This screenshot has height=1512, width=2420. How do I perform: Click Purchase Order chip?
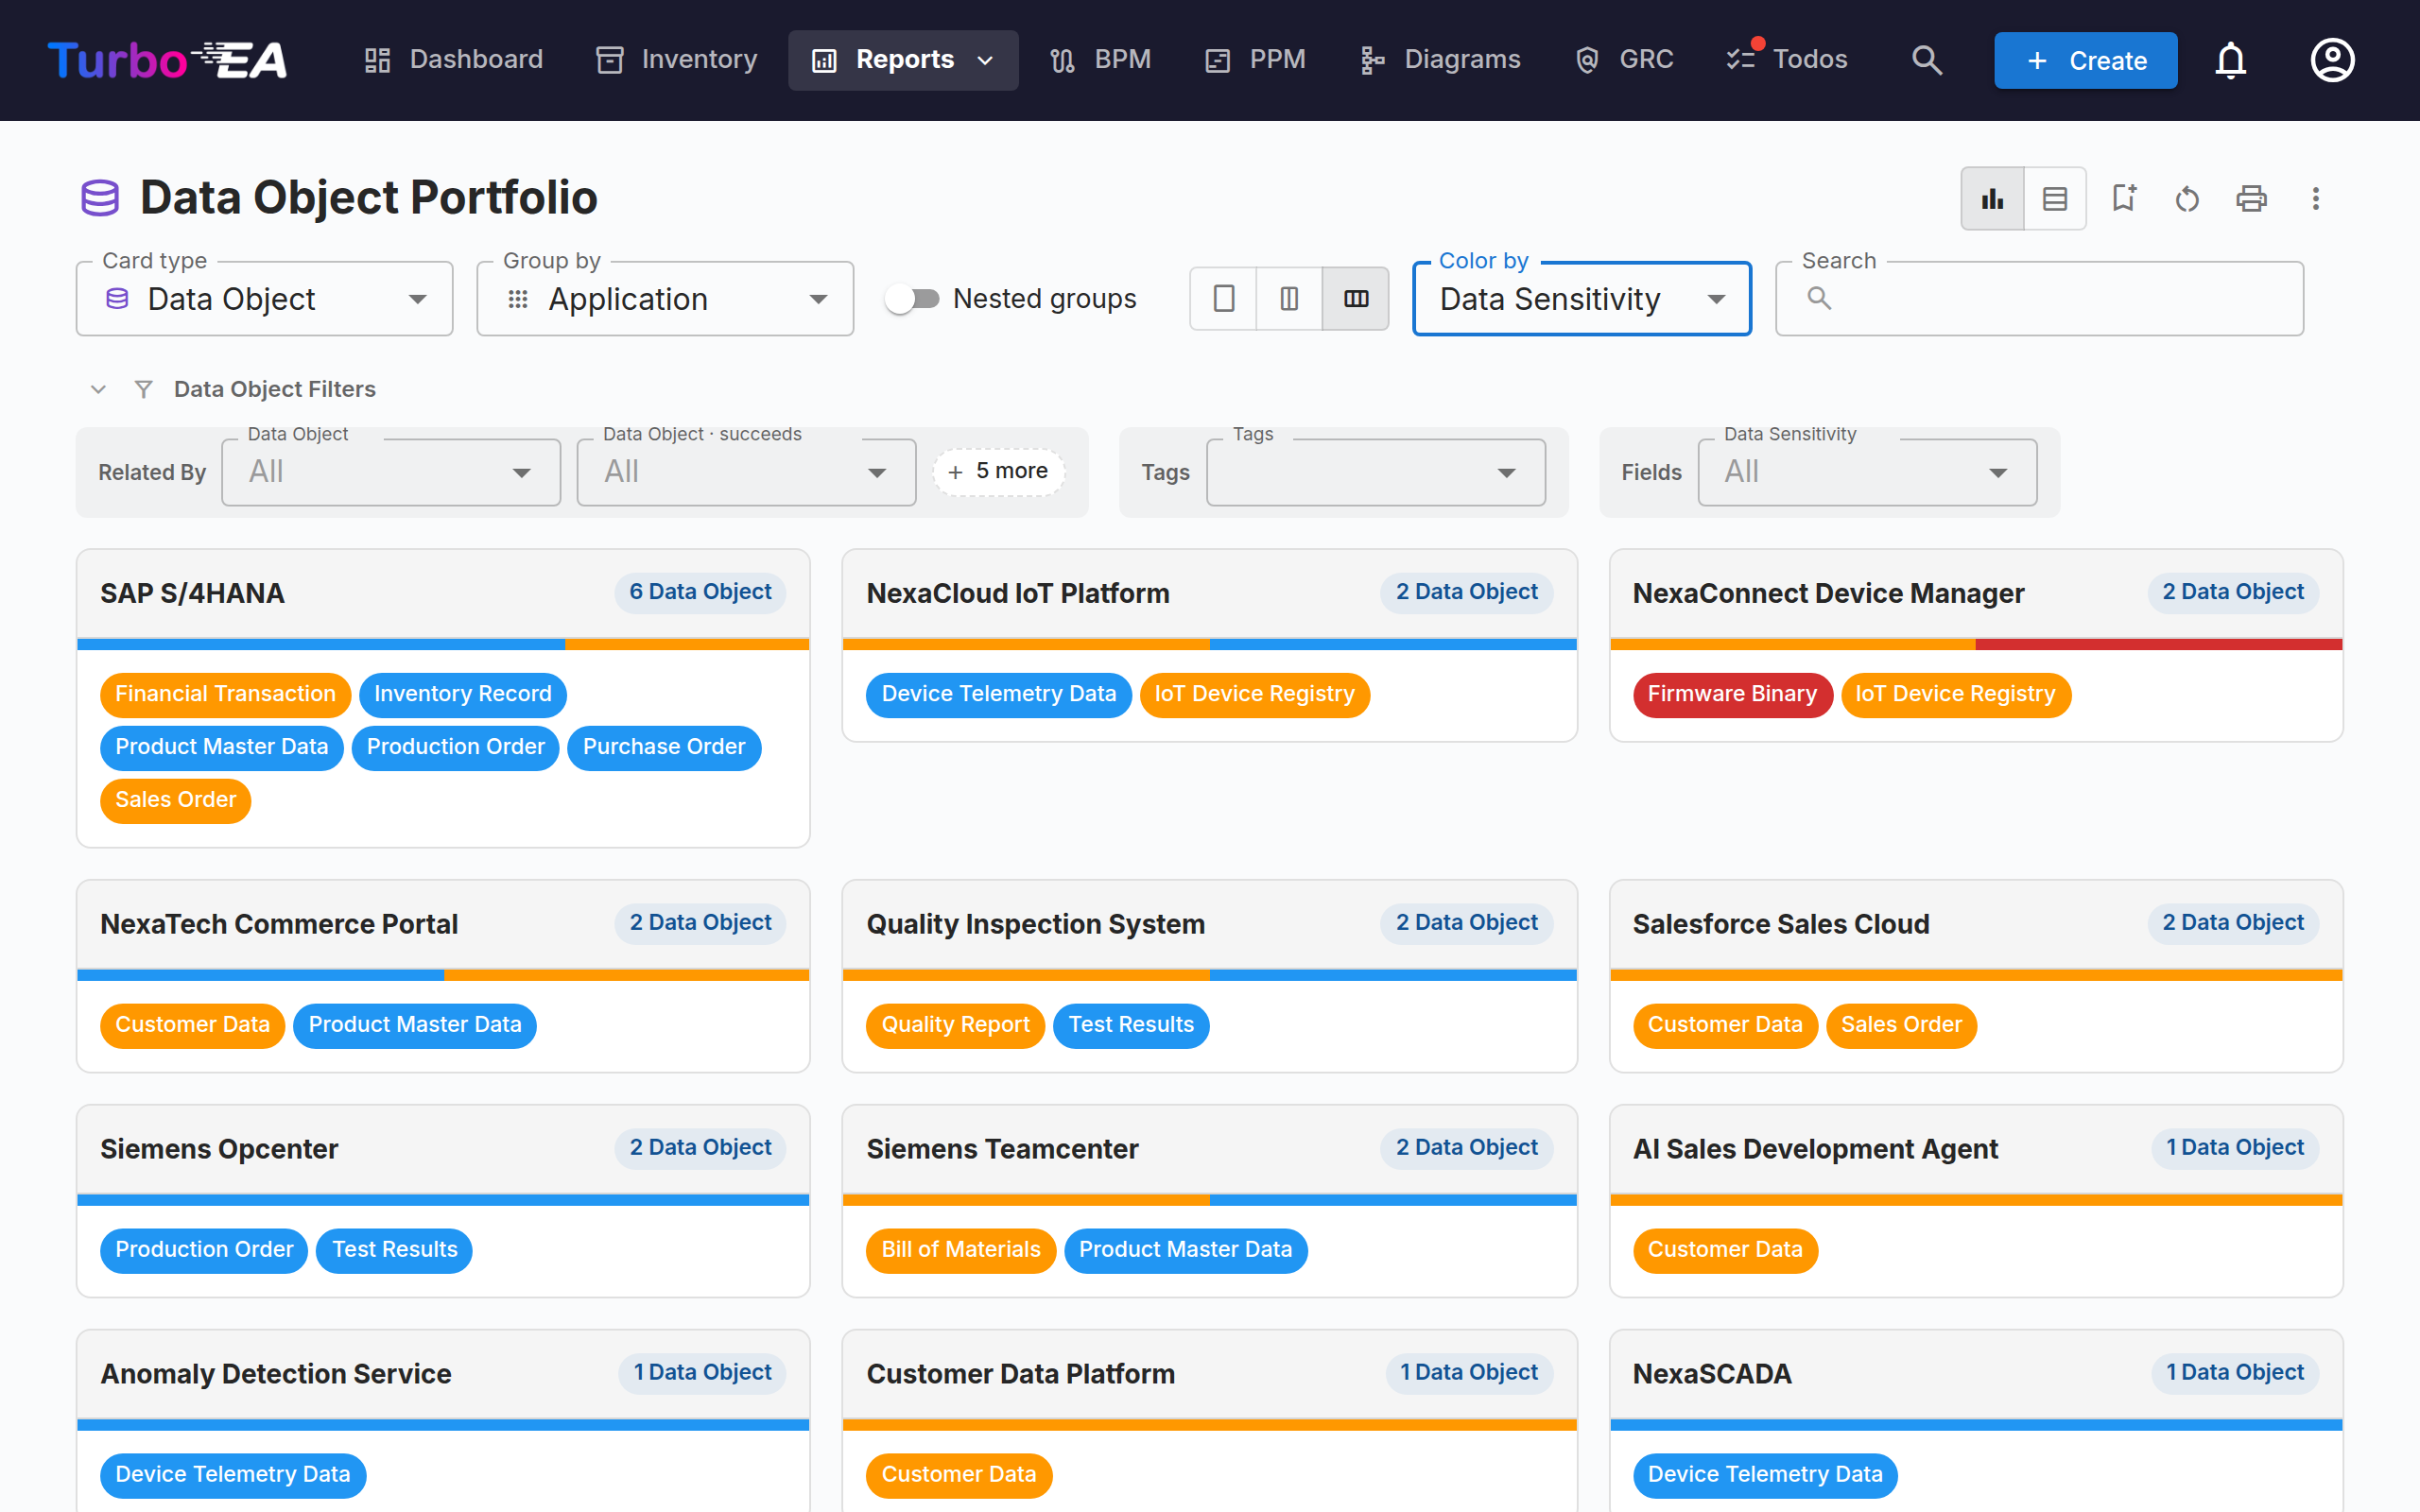[x=664, y=747]
